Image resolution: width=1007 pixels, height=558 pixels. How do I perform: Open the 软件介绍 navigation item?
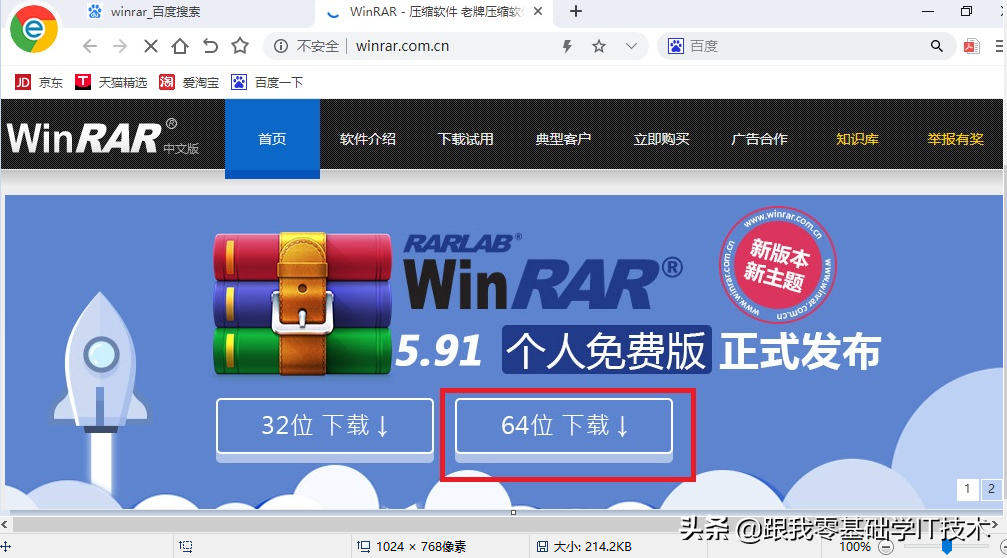368,139
